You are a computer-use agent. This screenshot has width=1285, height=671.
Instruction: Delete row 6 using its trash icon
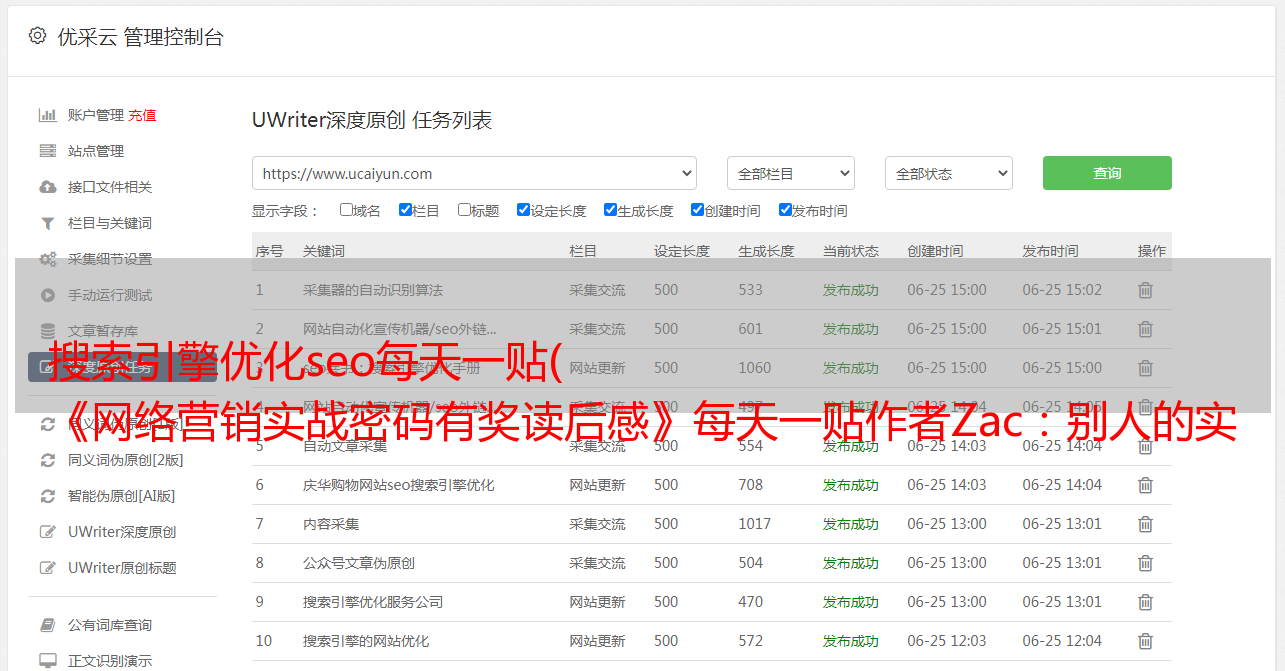1145,485
